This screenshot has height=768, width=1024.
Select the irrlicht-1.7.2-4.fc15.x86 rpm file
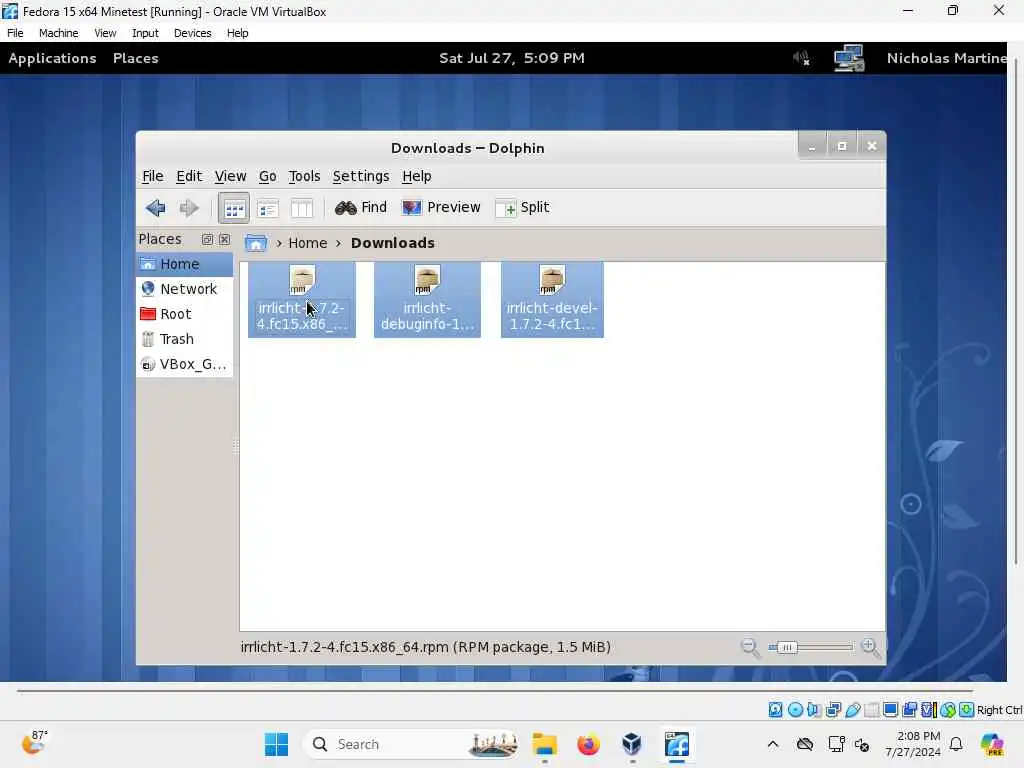[x=302, y=300]
